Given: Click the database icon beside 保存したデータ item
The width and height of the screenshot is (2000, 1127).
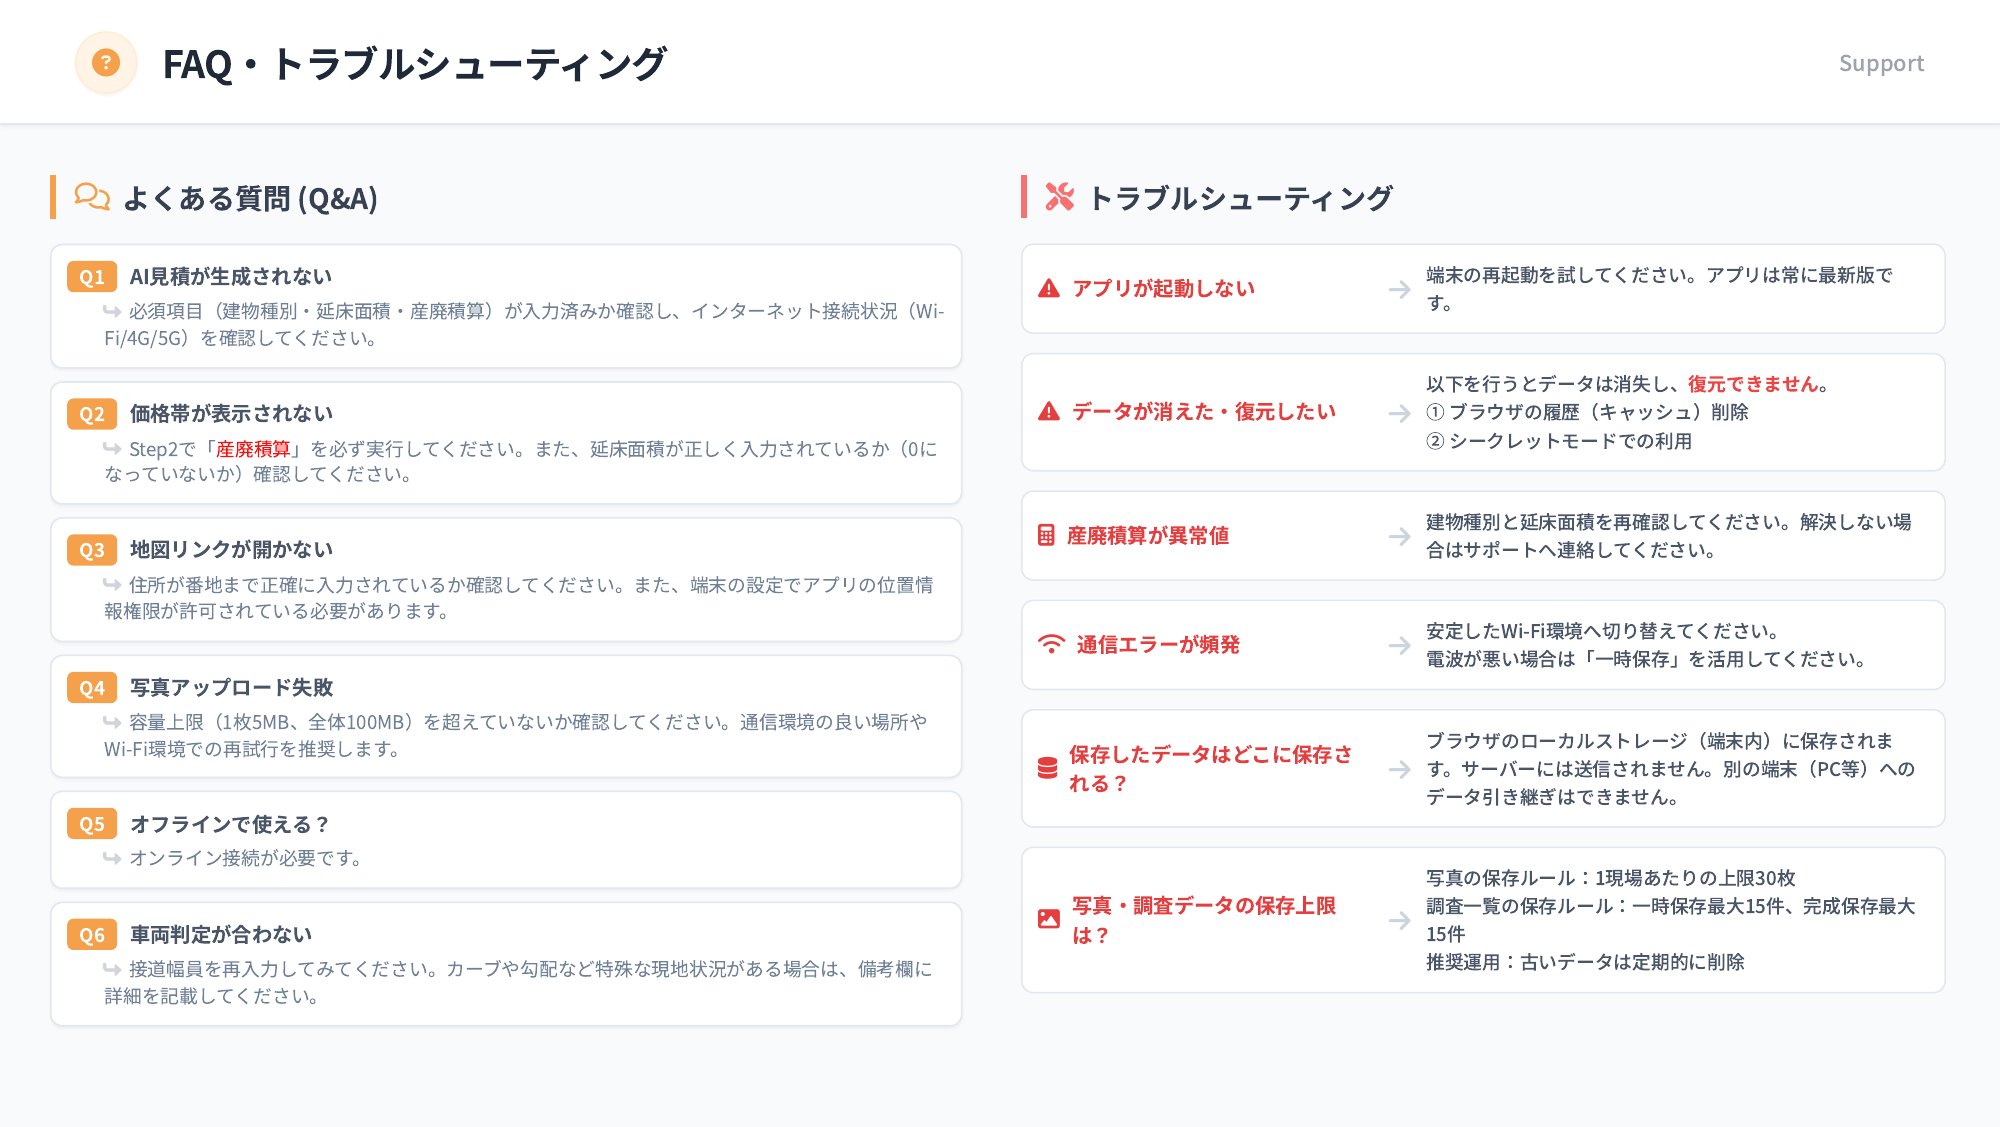Looking at the screenshot, I should click(1047, 769).
